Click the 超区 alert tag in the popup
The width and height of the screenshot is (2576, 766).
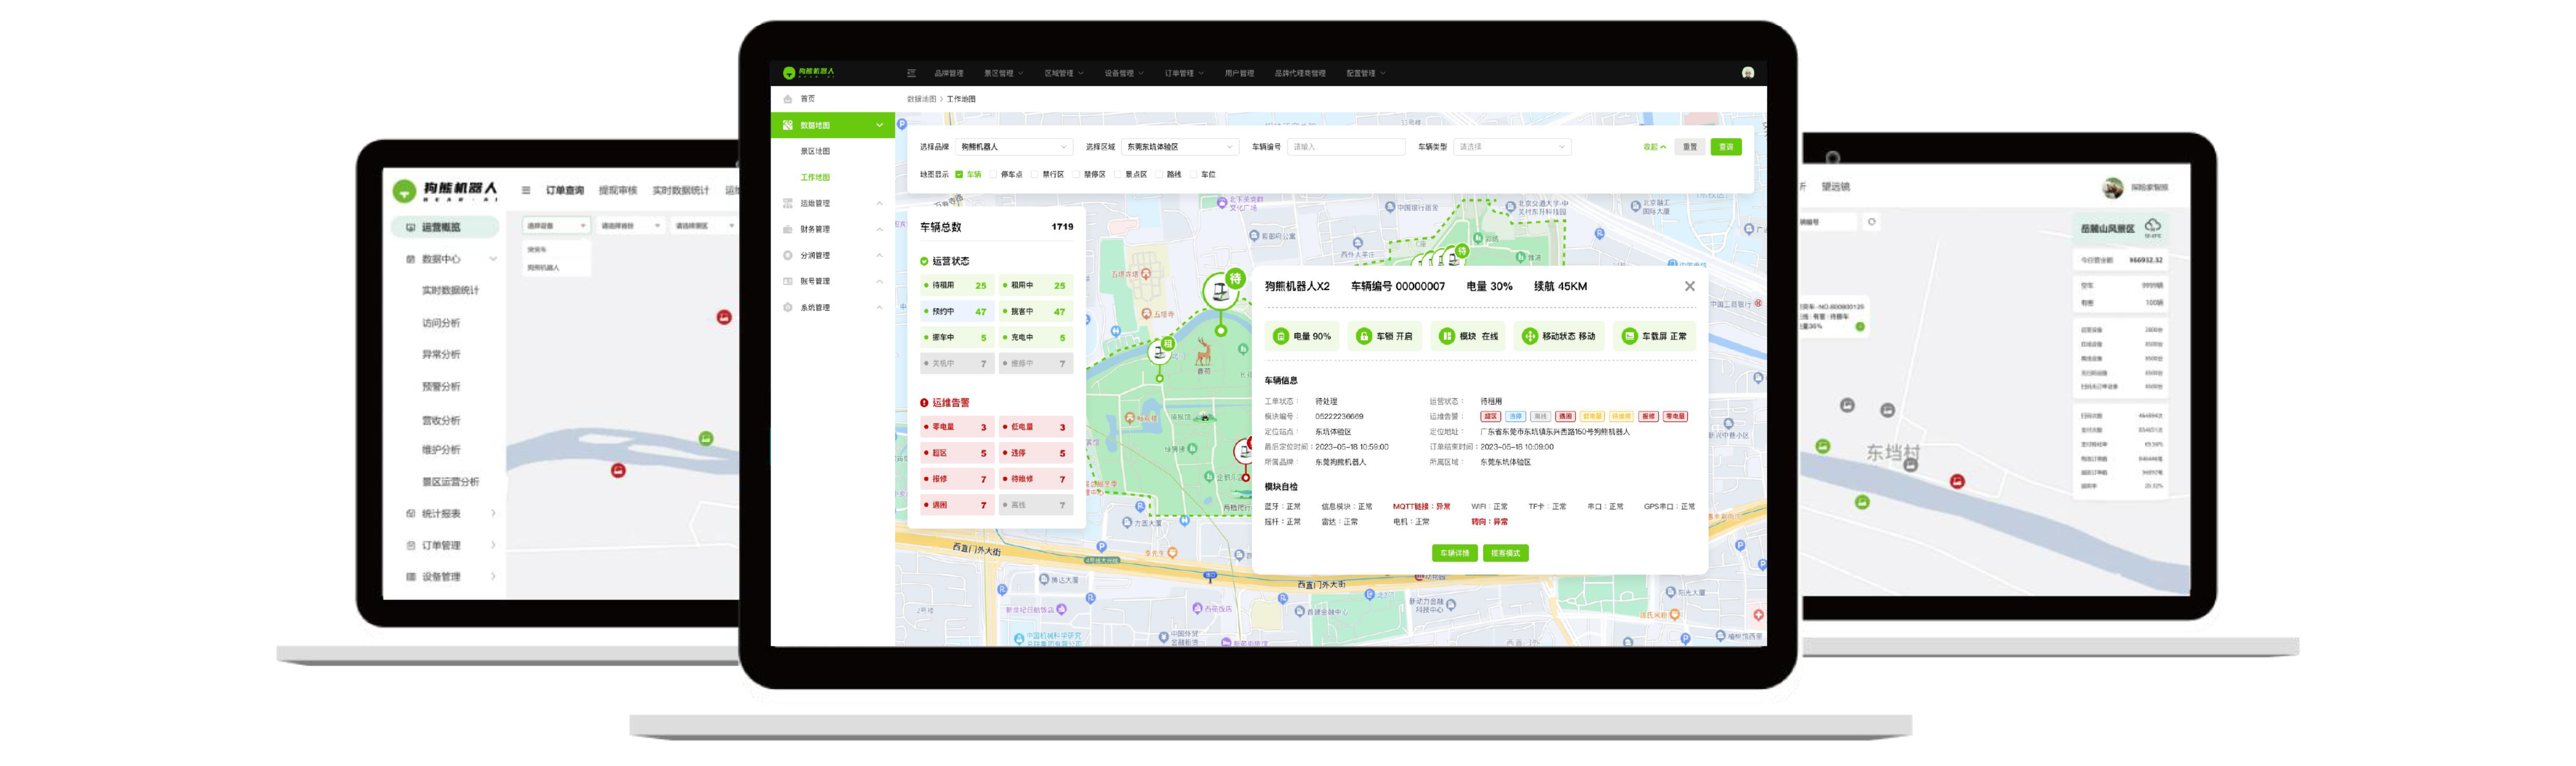pyautogui.click(x=1490, y=416)
